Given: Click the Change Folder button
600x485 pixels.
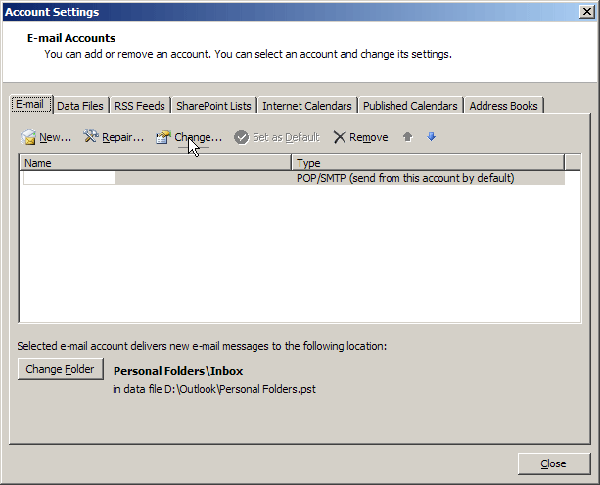Looking at the screenshot, I should [x=60, y=369].
